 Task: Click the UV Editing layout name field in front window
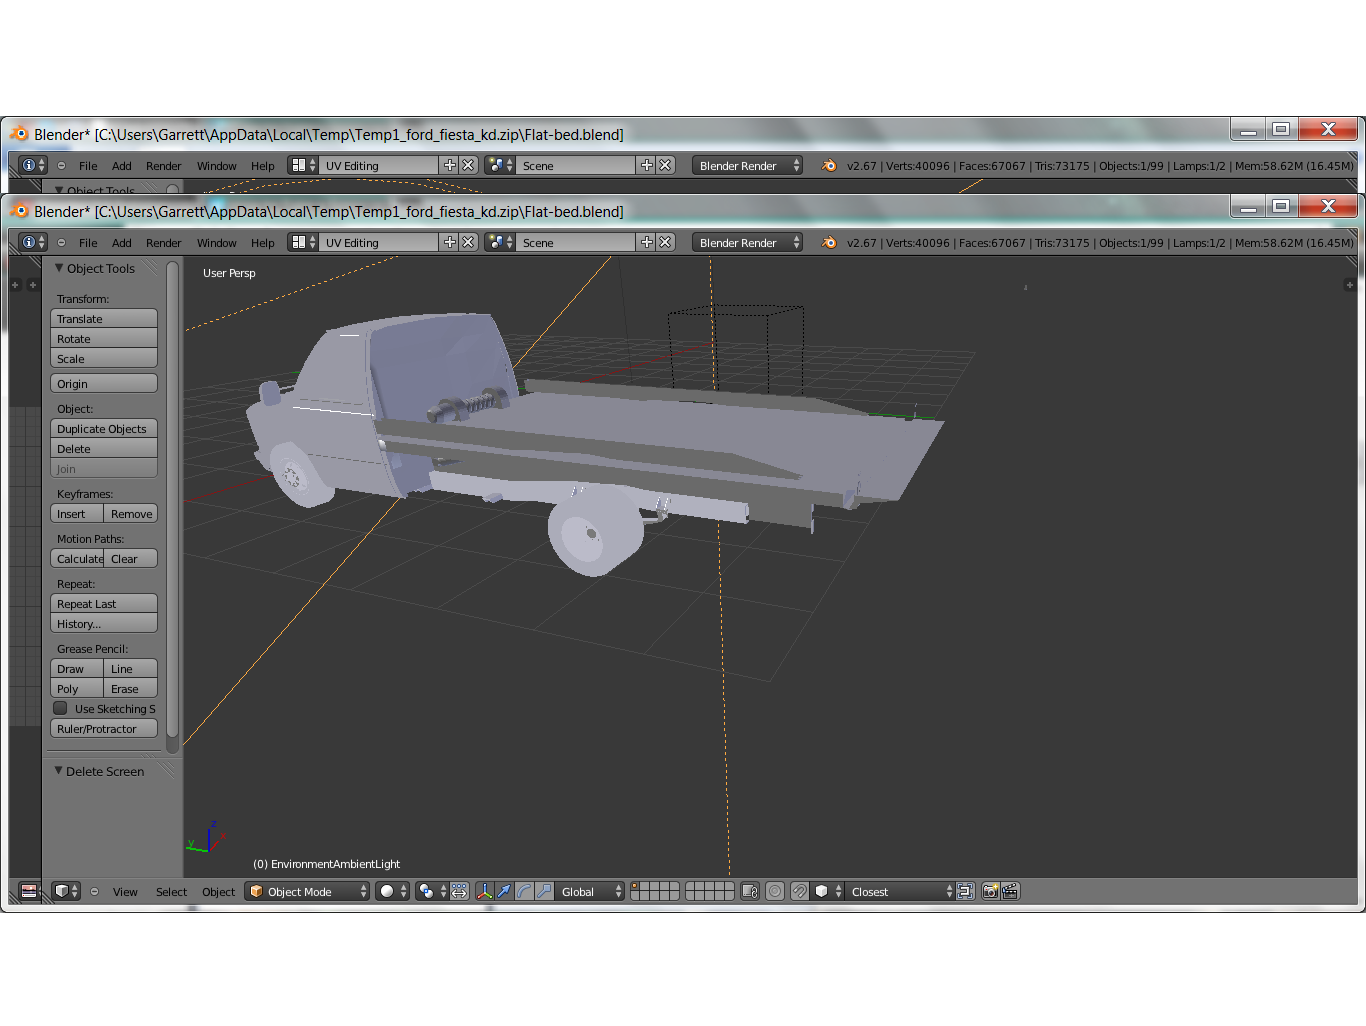click(x=379, y=242)
